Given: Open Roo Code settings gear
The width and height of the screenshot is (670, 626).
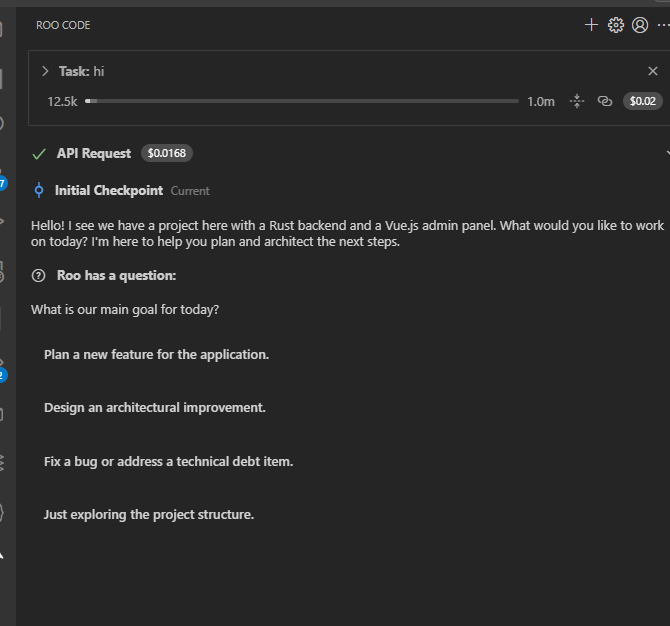Looking at the screenshot, I should pos(616,25).
